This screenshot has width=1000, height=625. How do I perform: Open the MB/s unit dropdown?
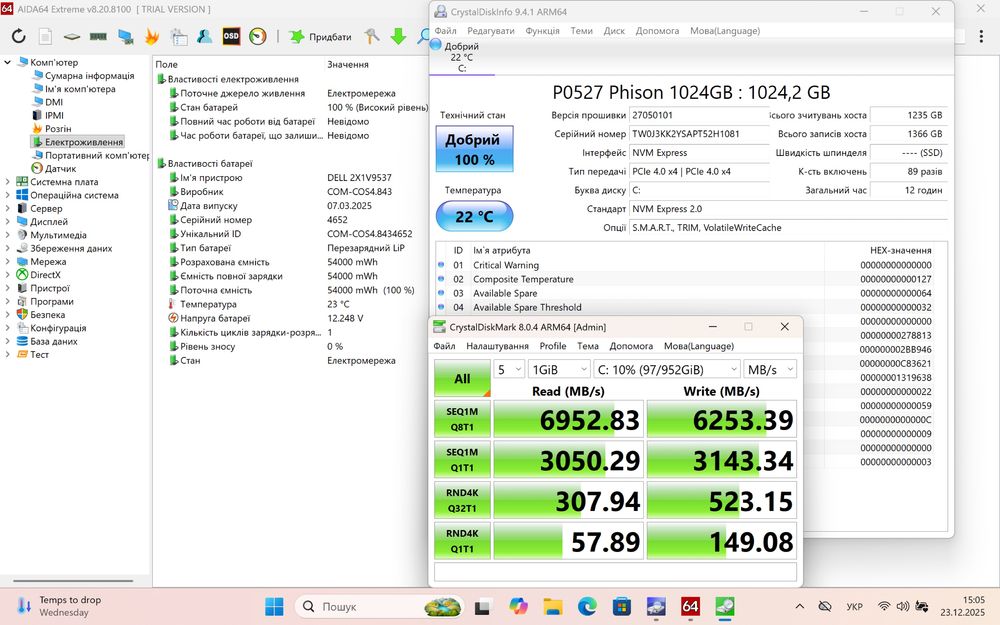770,369
